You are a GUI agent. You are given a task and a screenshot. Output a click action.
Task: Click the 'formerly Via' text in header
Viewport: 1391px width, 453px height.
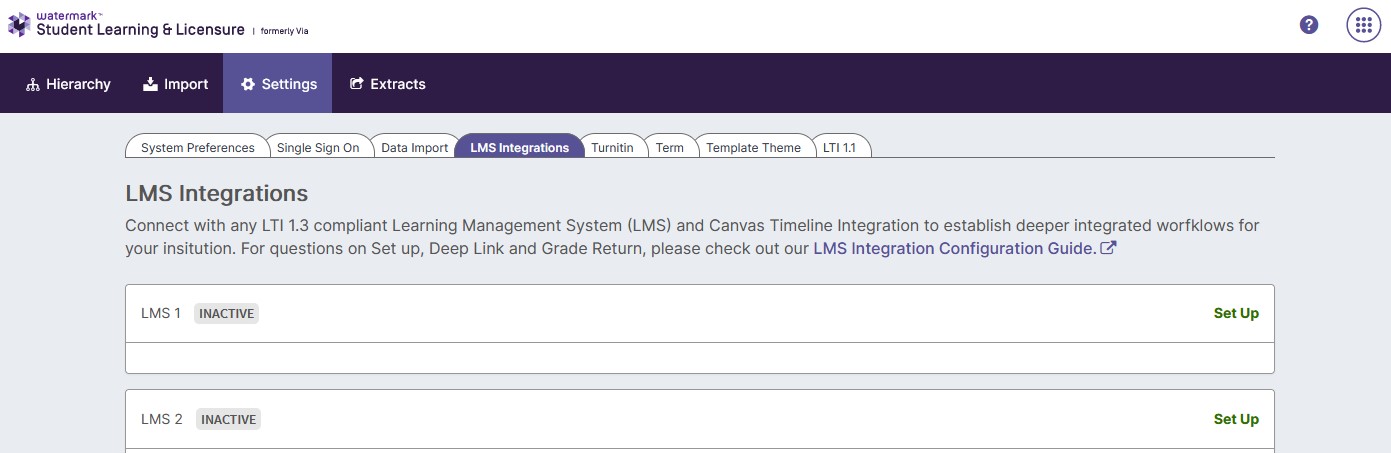[x=284, y=31]
